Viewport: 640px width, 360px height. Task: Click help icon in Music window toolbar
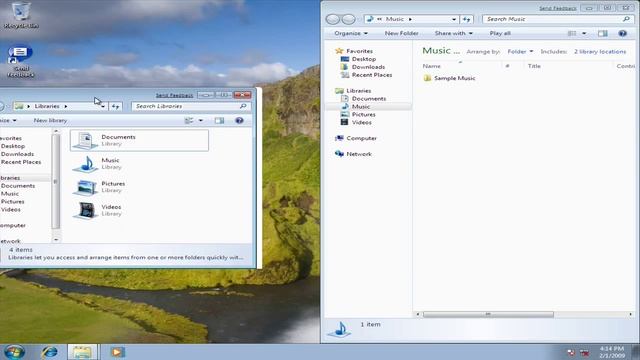(622, 33)
